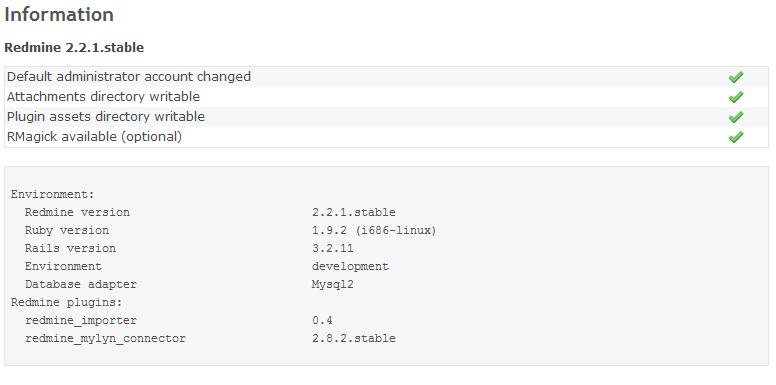The width and height of the screenshot is (776, 385).
Task: Click the development environment value
Action: (x=350, y=267)
